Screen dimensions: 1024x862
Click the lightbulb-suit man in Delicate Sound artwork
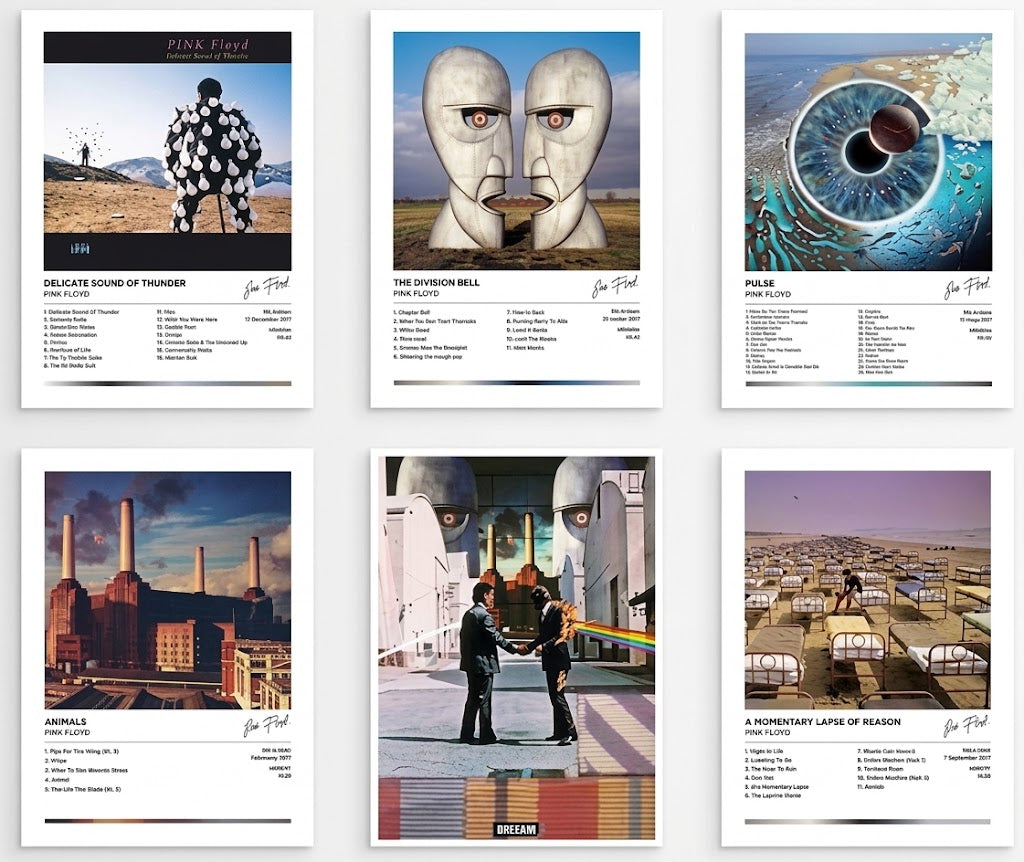click(x=211, y=155)
